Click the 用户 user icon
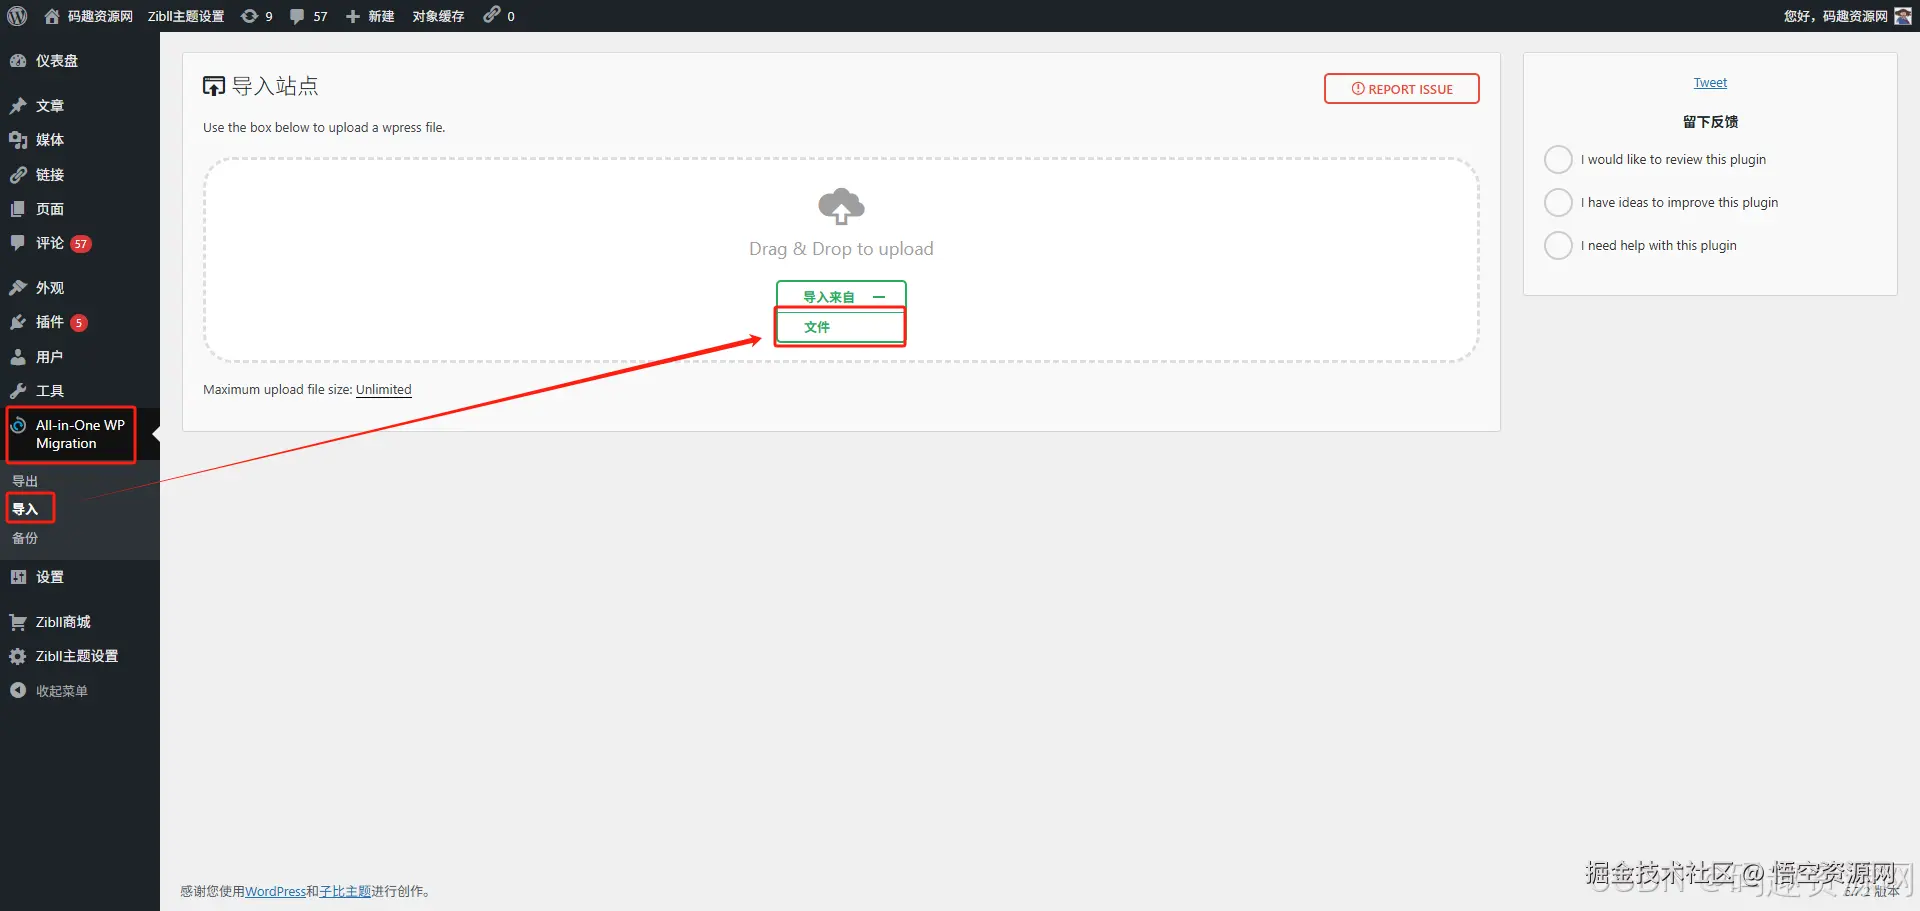 pyautogui.click(x=18, y=357)
